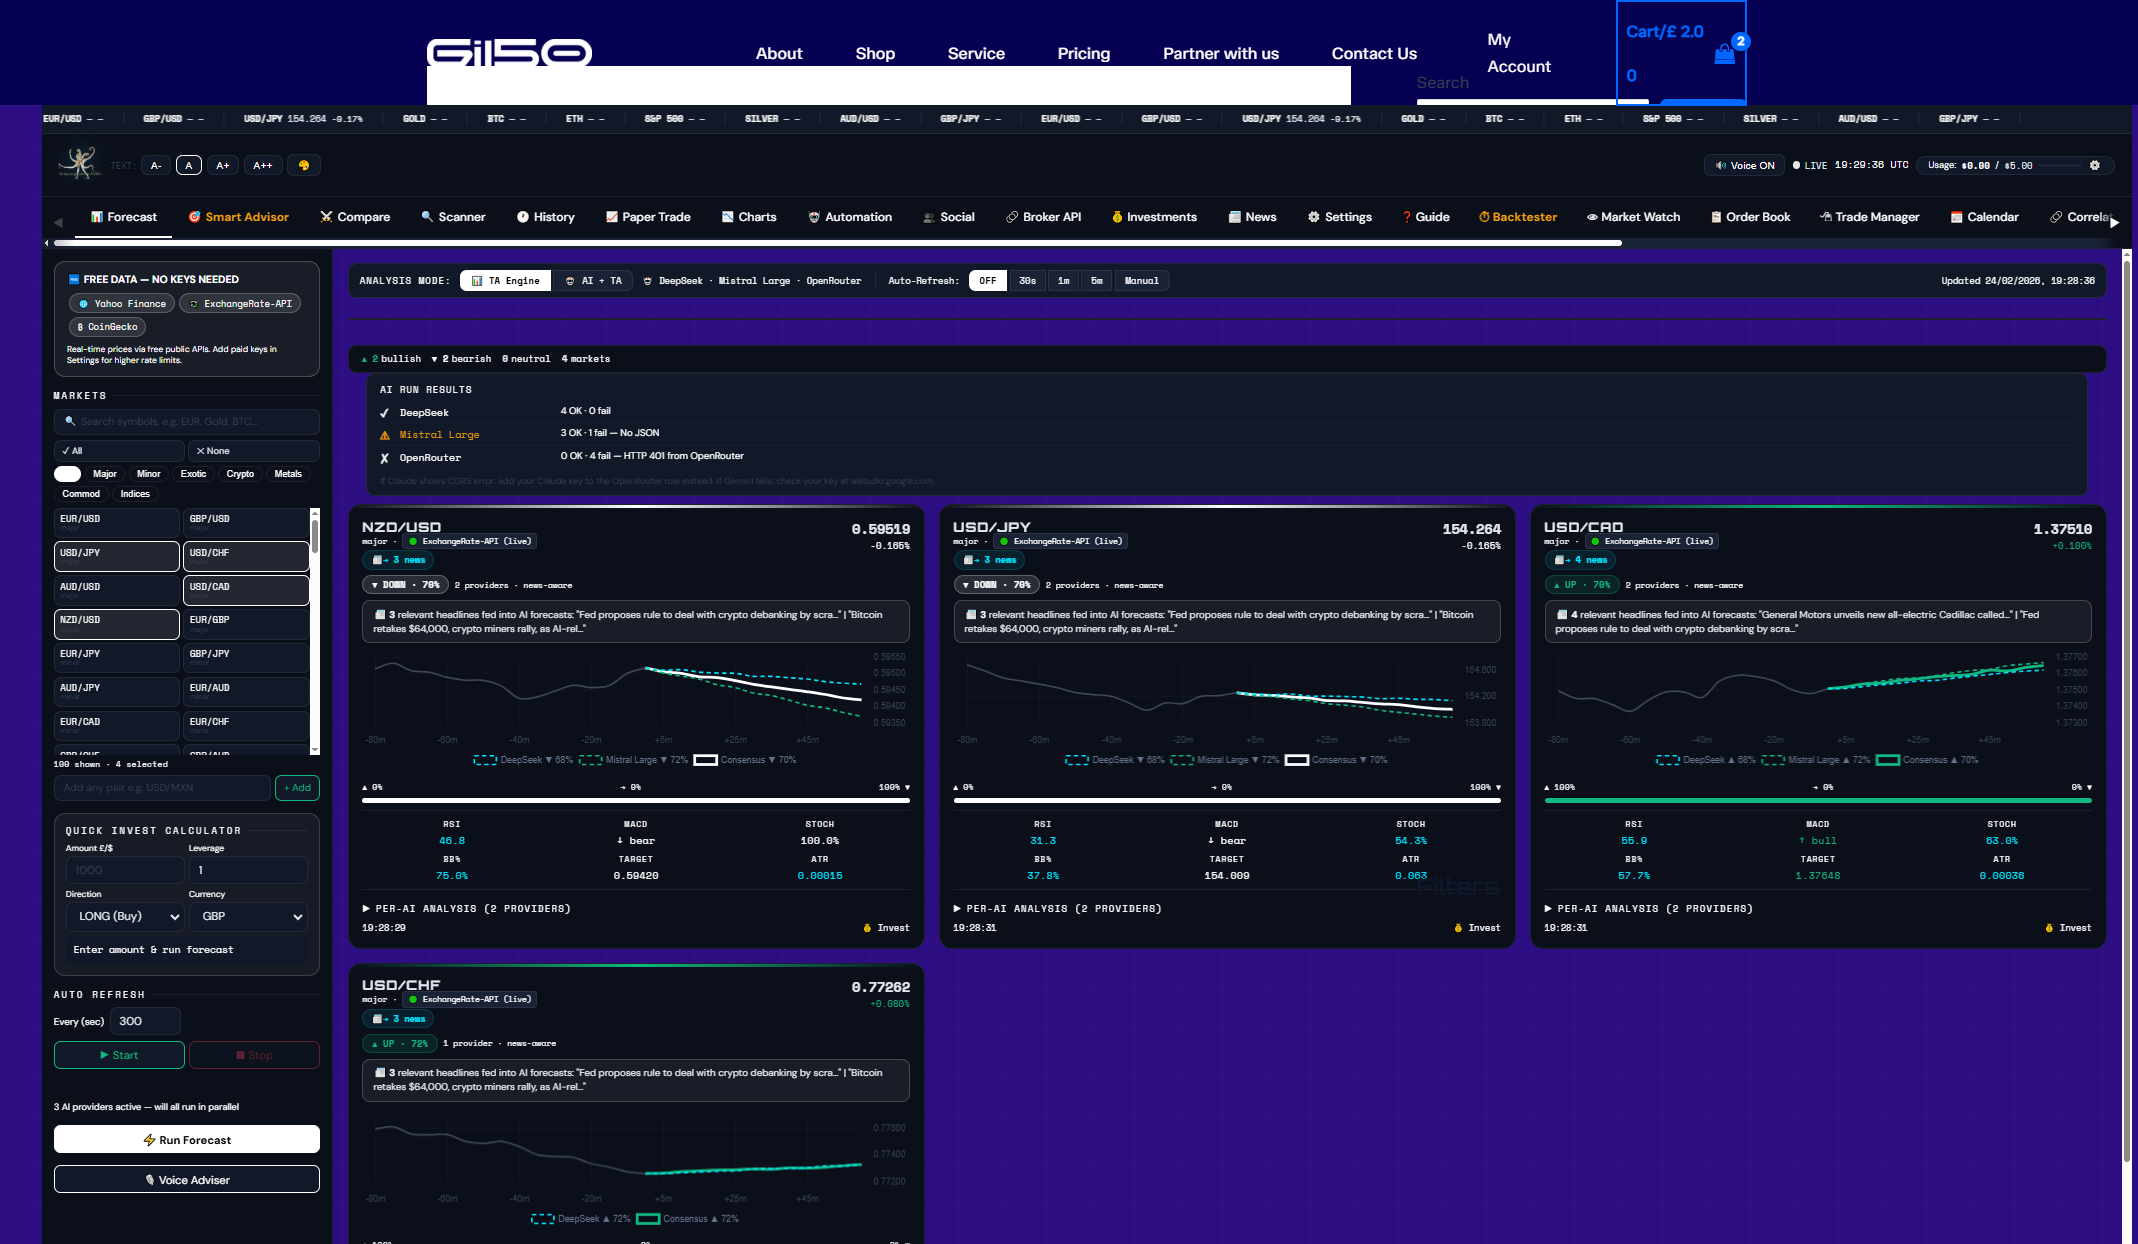Switch analysis mode to AI + TA

point(594,281)
